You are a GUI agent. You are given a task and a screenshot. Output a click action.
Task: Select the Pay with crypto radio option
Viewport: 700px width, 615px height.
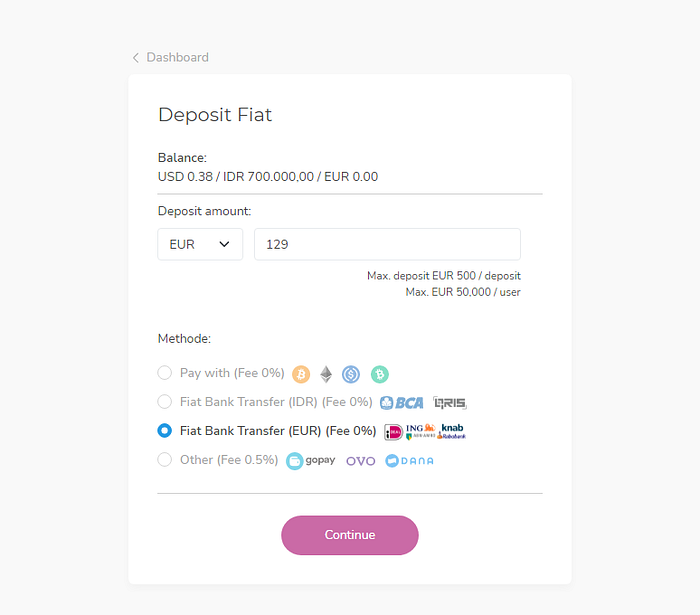point(165,373)
